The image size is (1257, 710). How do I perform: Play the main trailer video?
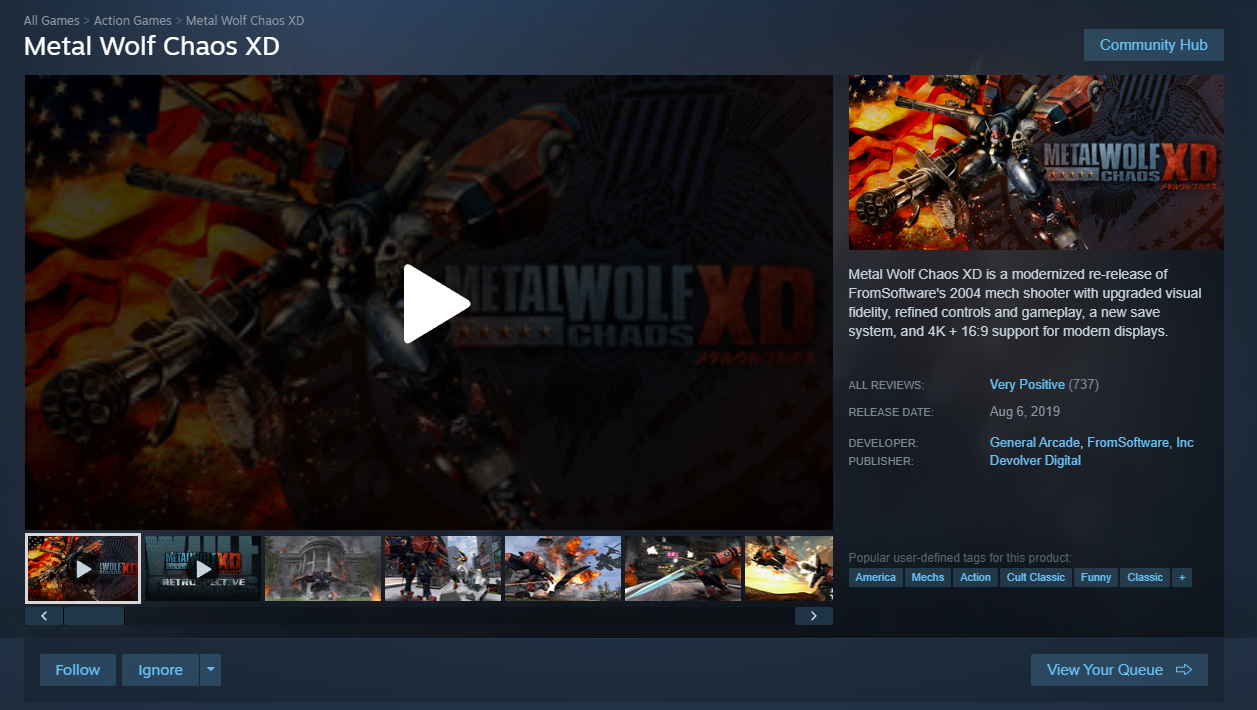(436, 303)
